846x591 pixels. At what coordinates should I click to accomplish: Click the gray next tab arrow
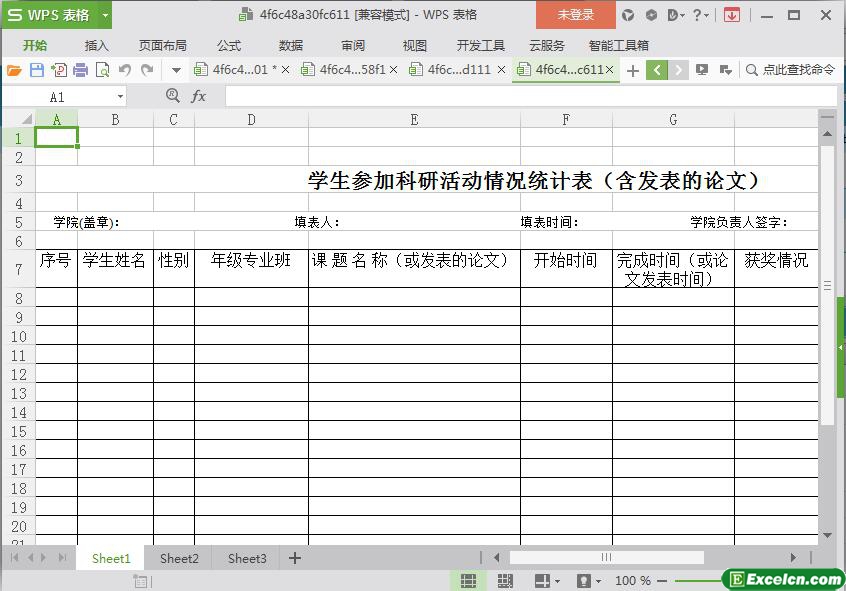(x=678, y=70)
